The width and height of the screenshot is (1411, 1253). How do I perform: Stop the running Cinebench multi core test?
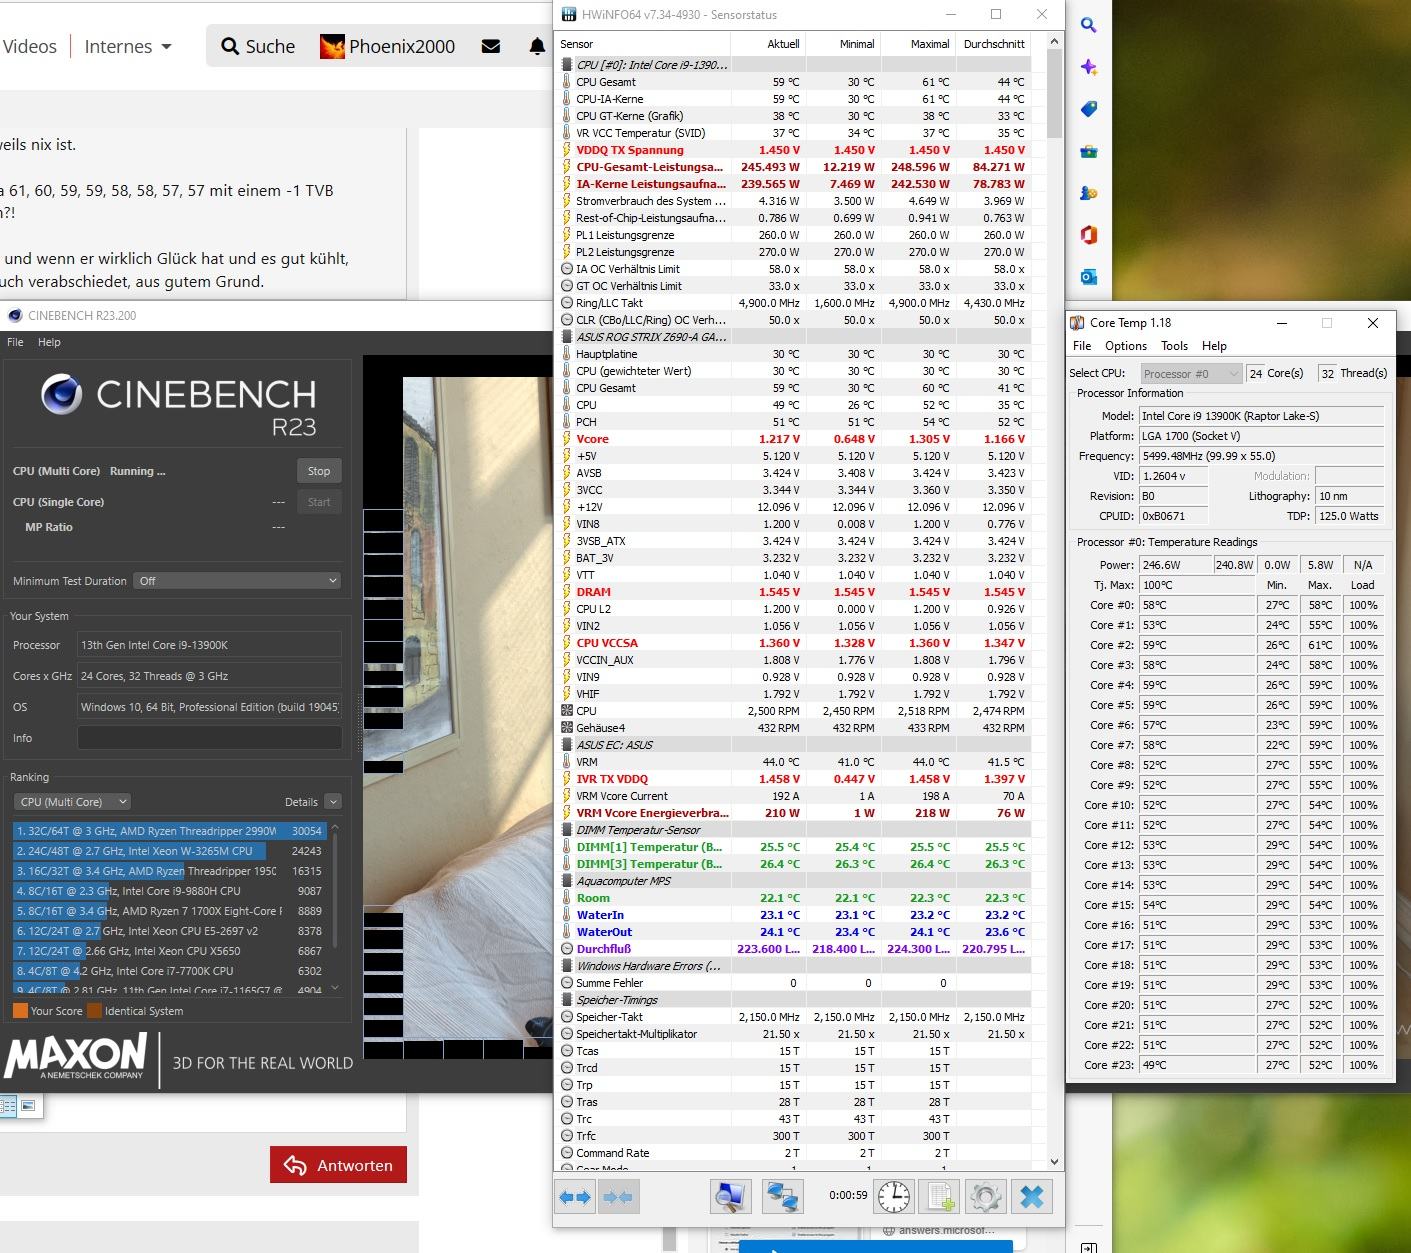pyautogui.click(x=319, y=471)
